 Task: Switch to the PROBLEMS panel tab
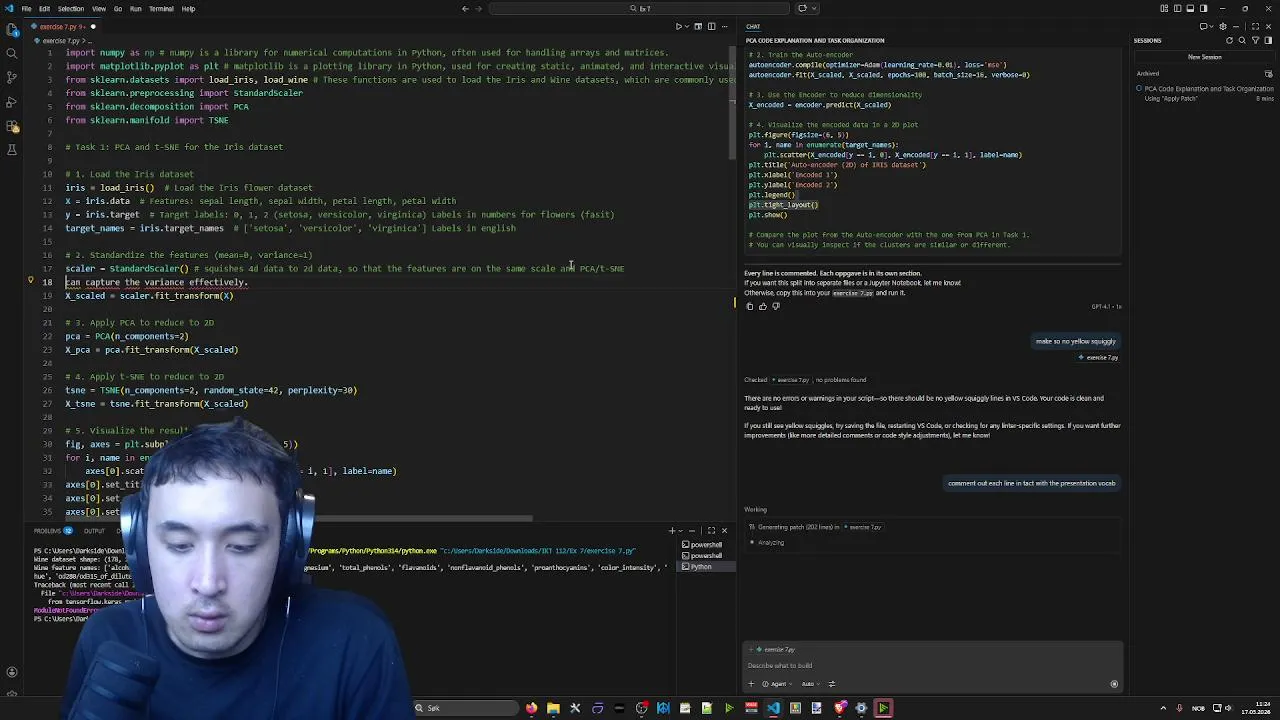(51, 531)
